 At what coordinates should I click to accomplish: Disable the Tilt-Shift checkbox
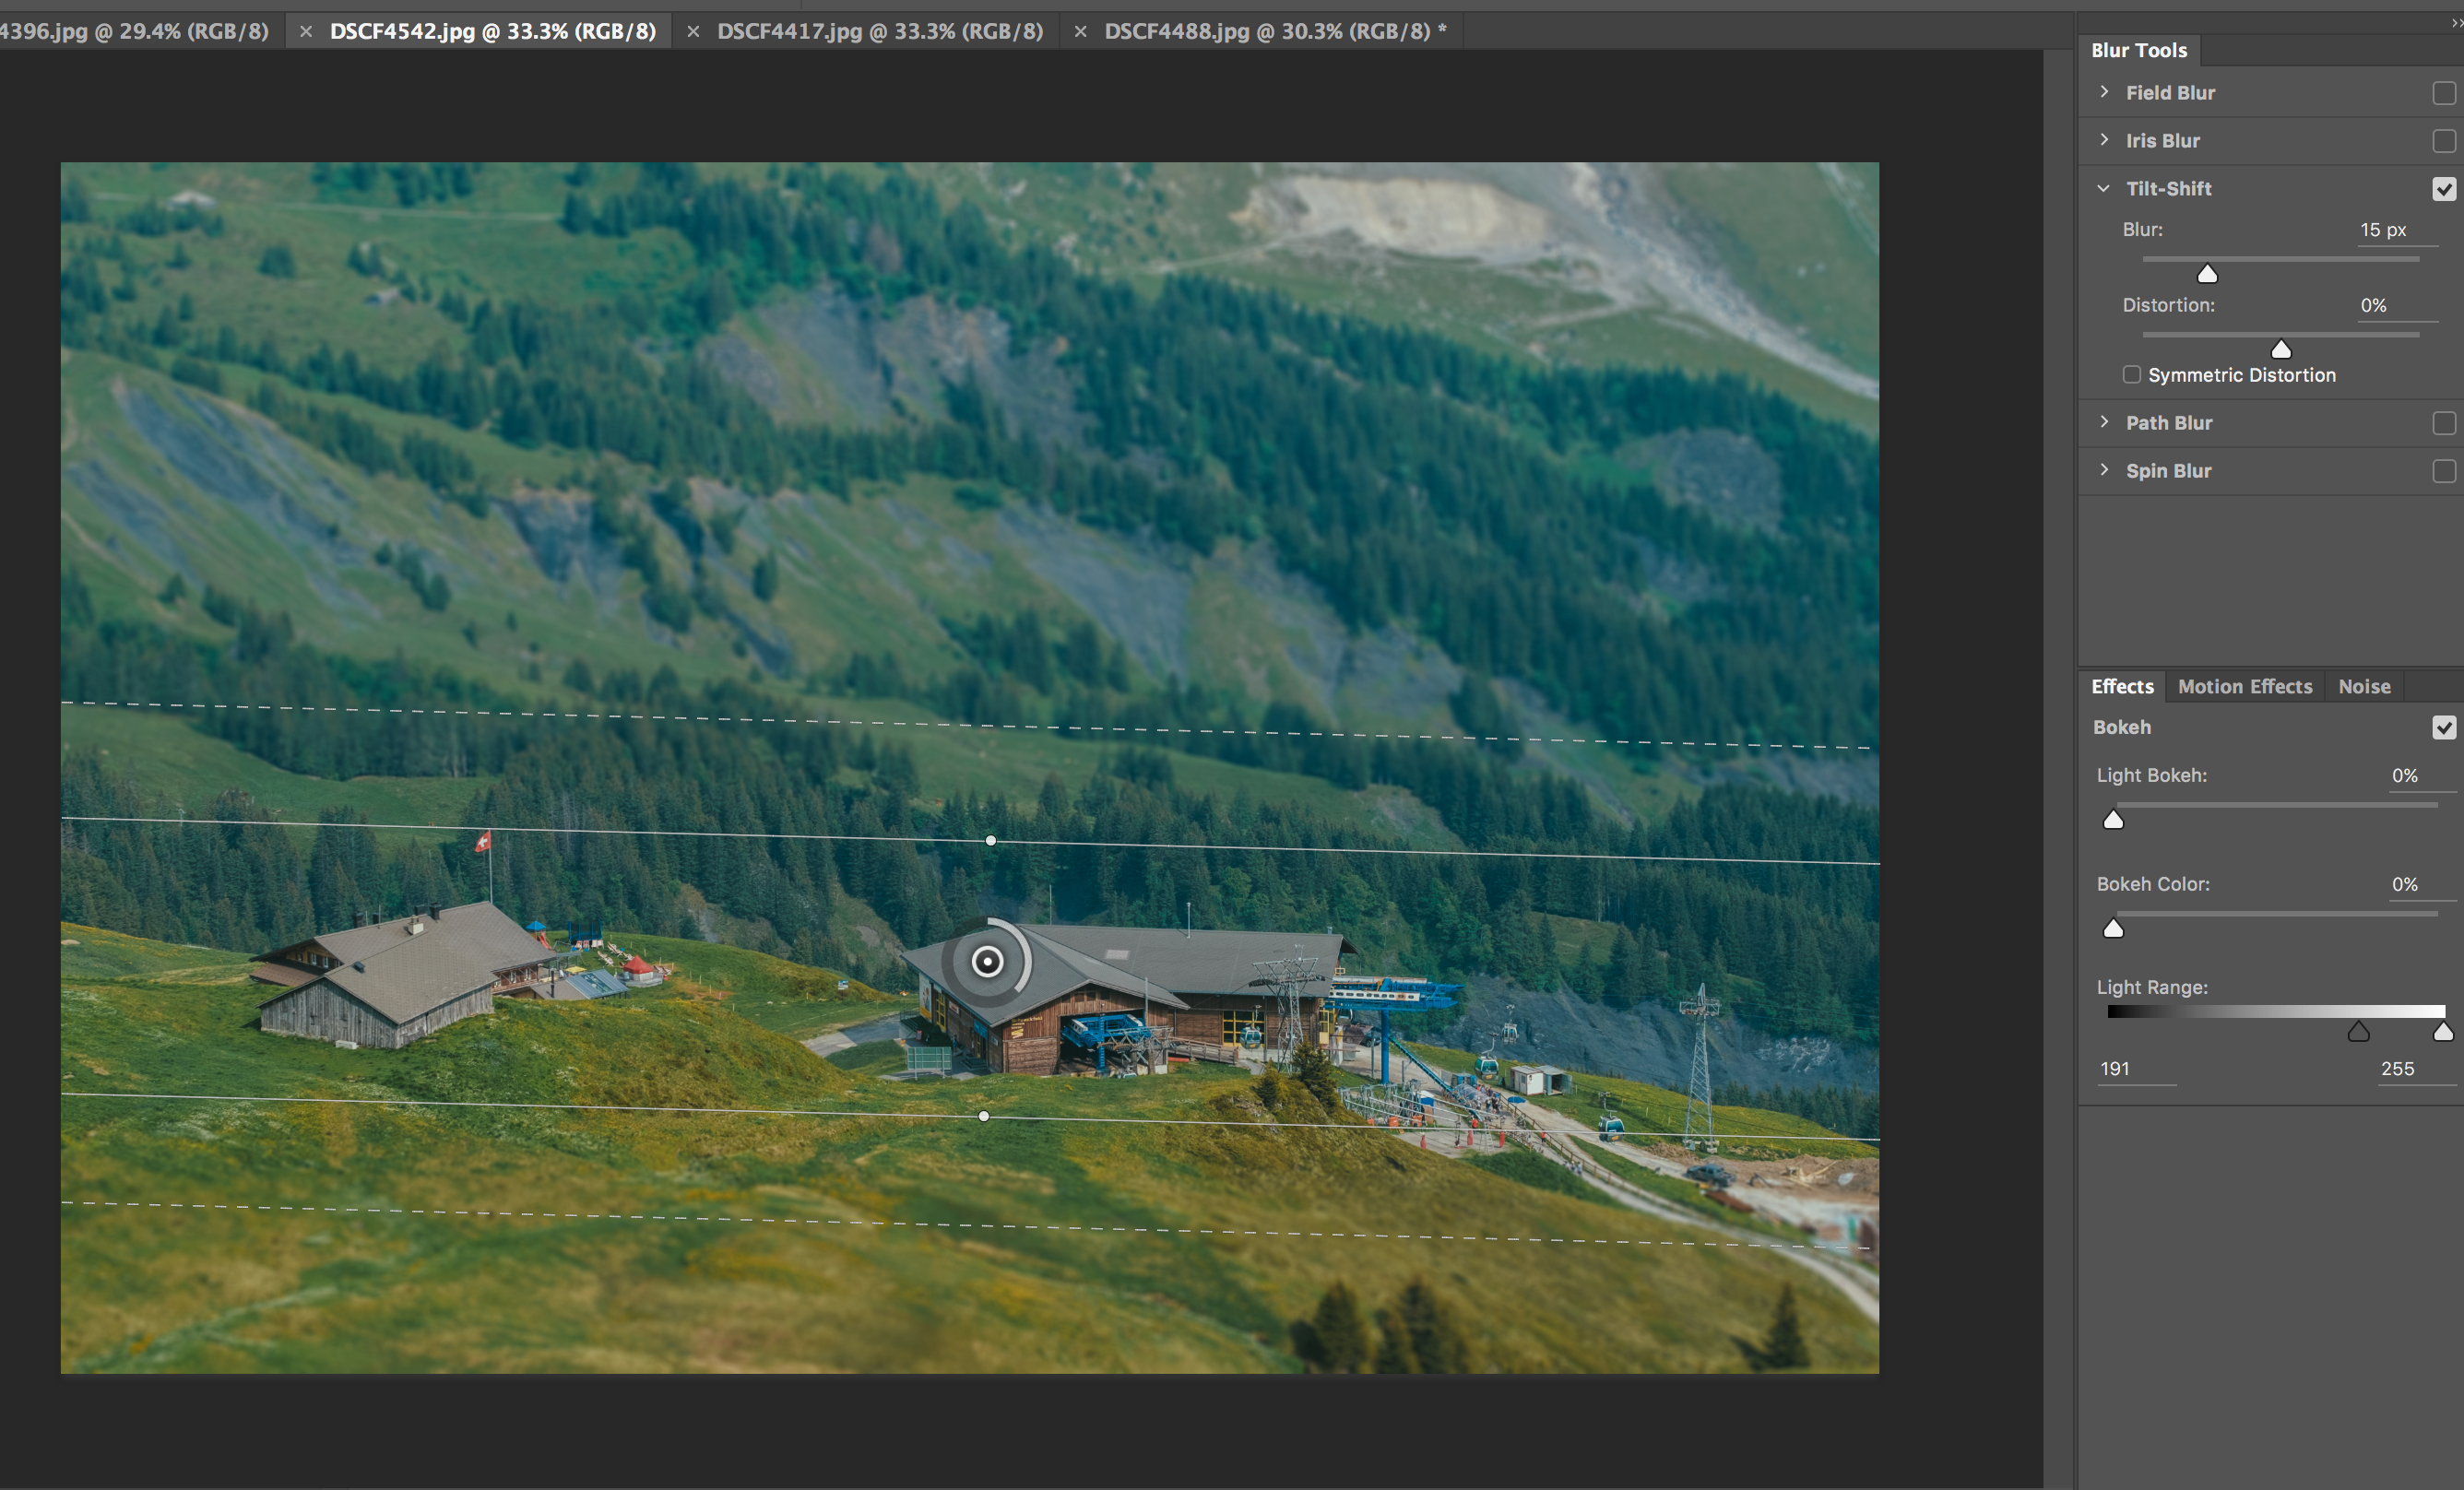click(x=2443, y=189)
